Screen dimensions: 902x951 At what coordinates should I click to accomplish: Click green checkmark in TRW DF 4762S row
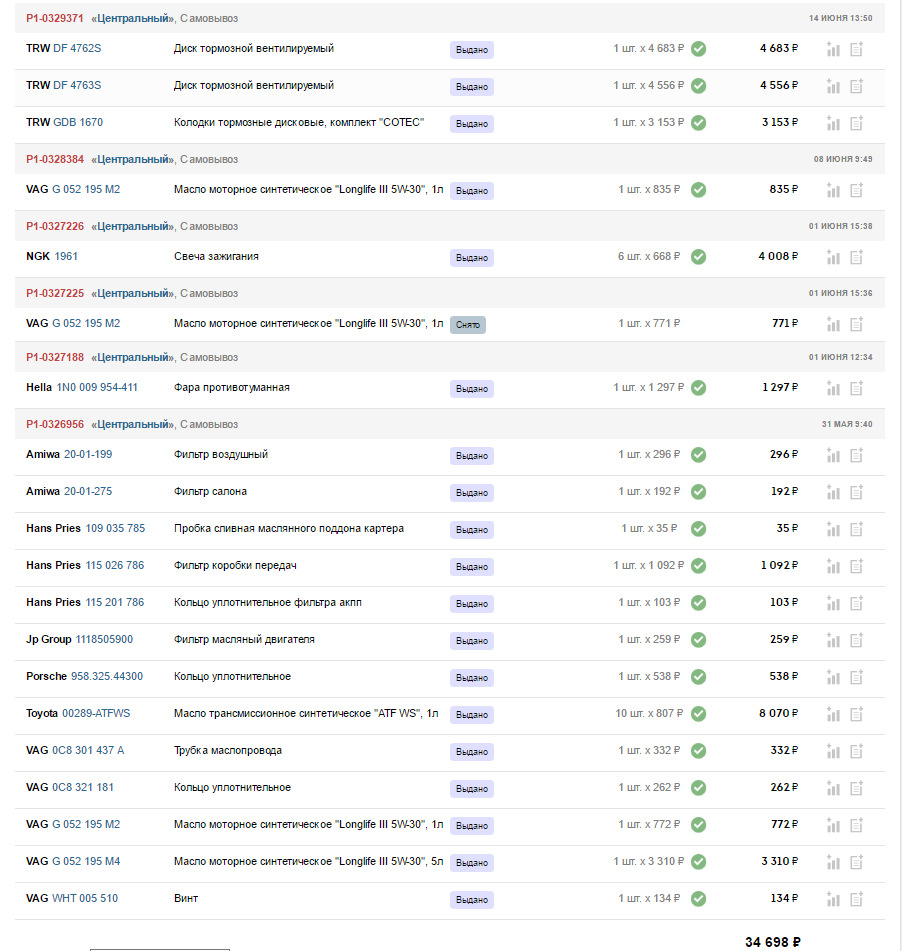coord(699,49)
